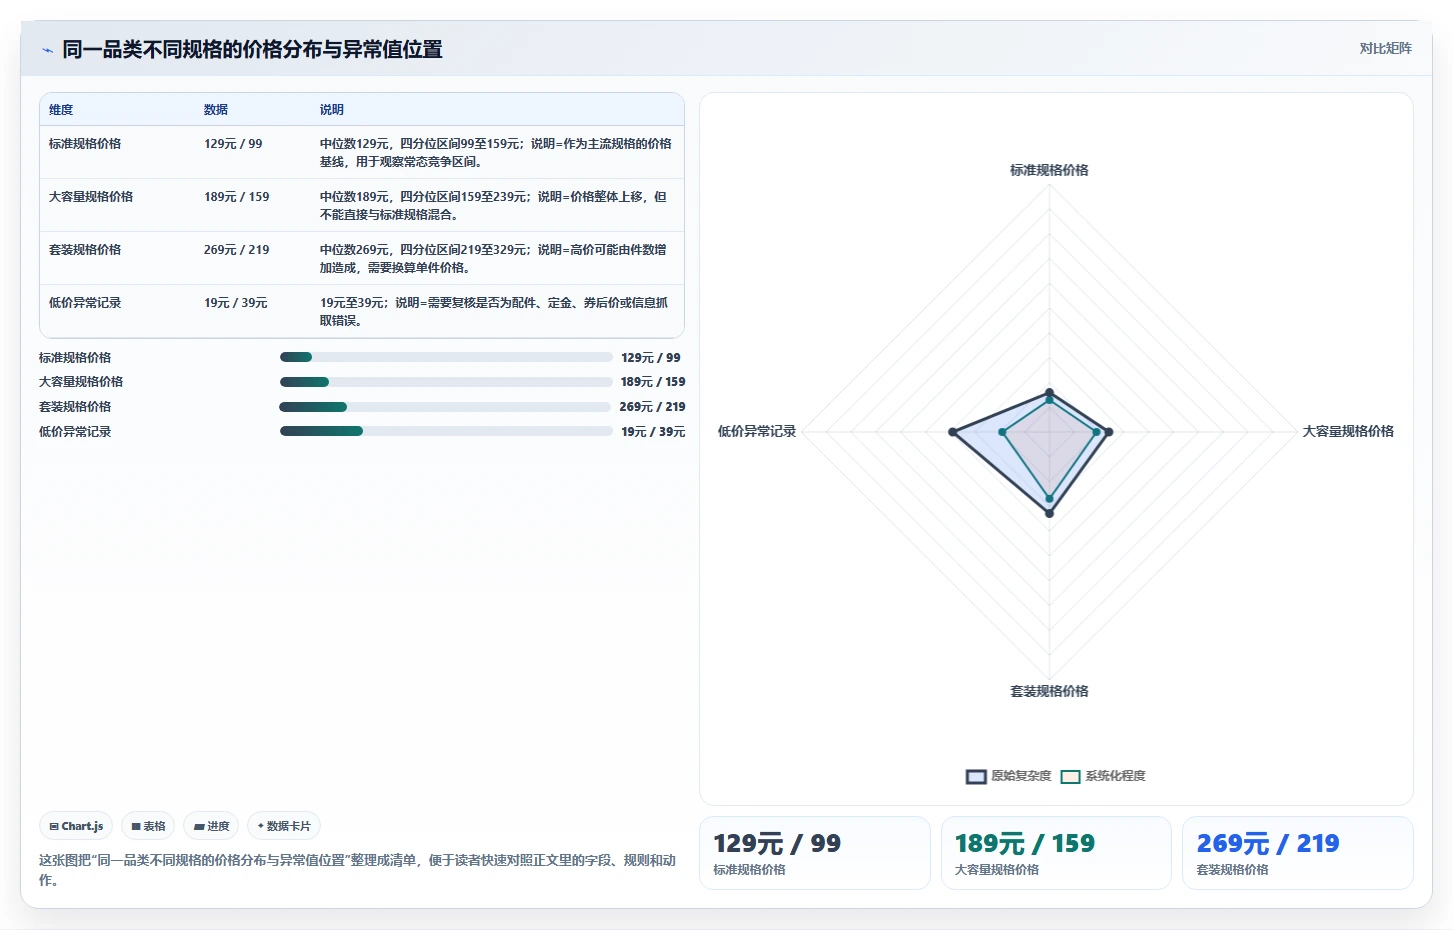Viewport: 1453px width, 930px height.
Task: Click the Chart.js badge
Action: [x=76, y=826]
